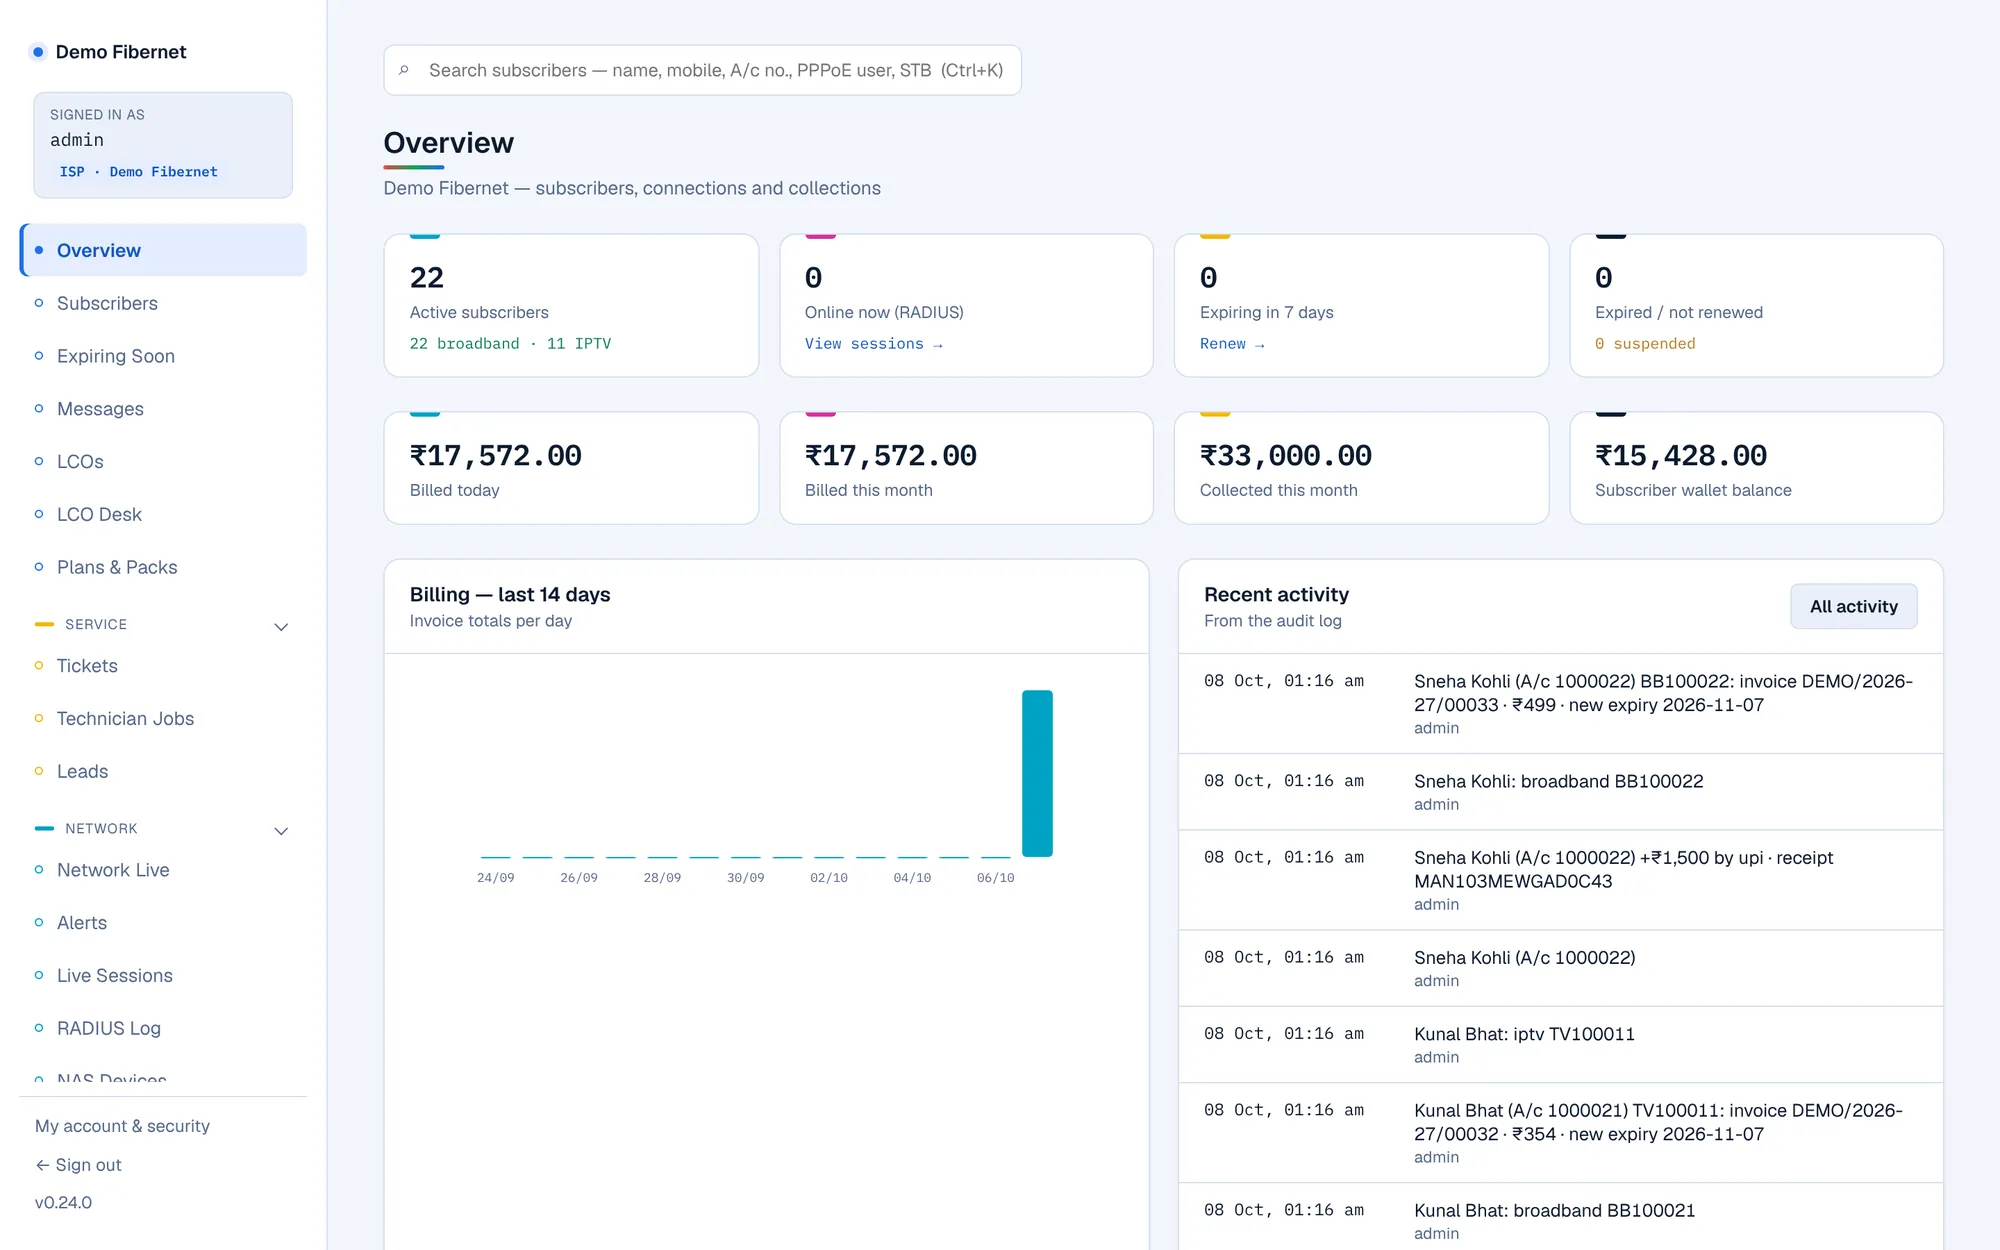2000x1250 pixels.
Task: Click '₹15,428.00' wallet balance value
Action: point(1680,456)
